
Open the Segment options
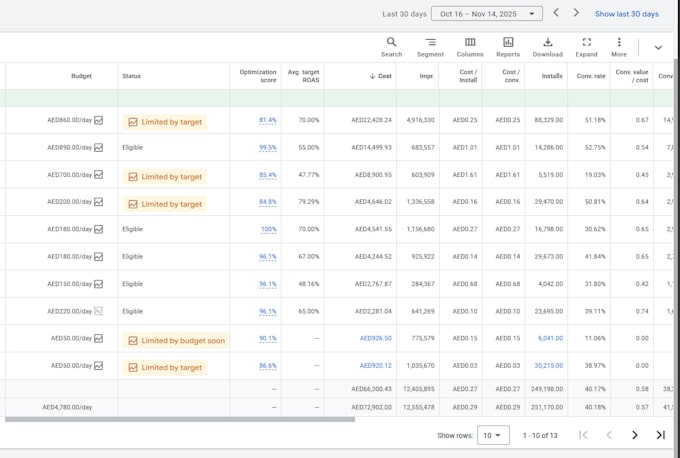coord(430,47)
